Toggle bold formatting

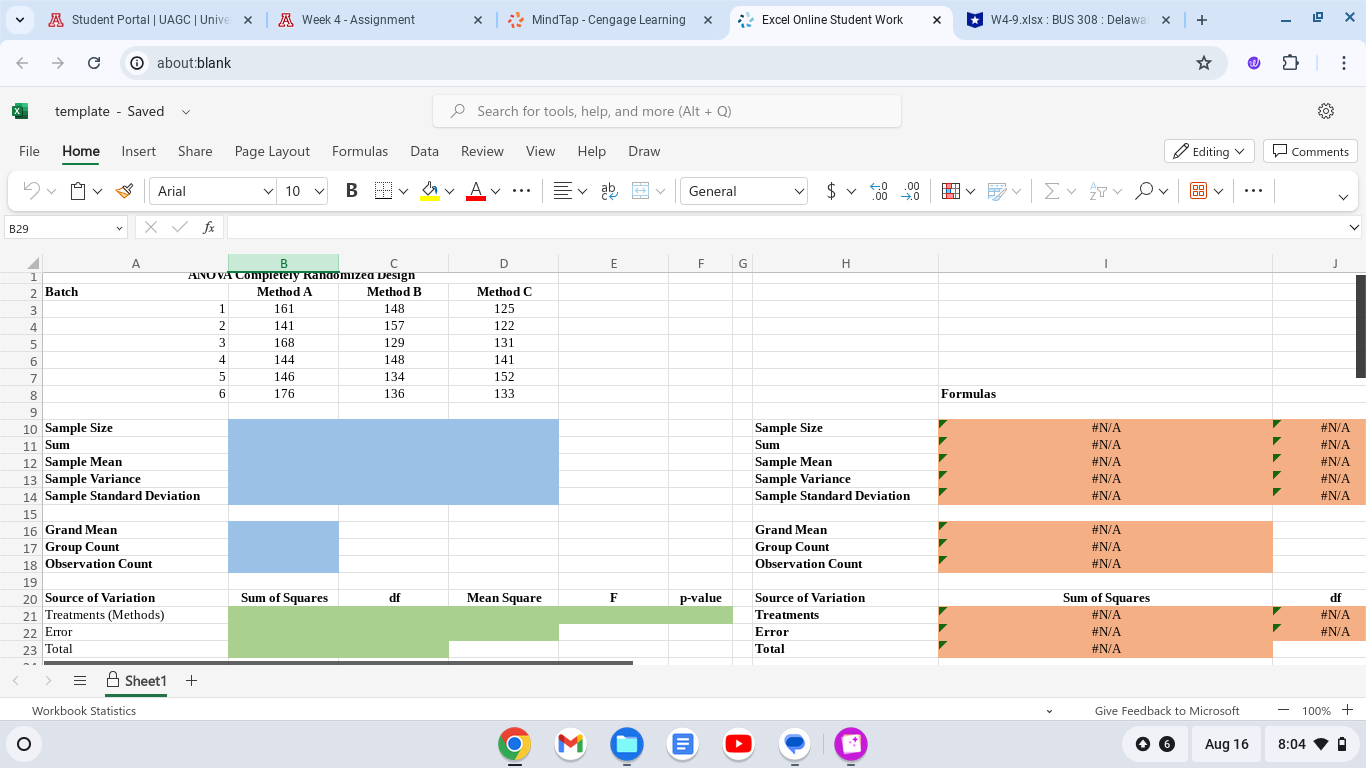click(351, 191)
